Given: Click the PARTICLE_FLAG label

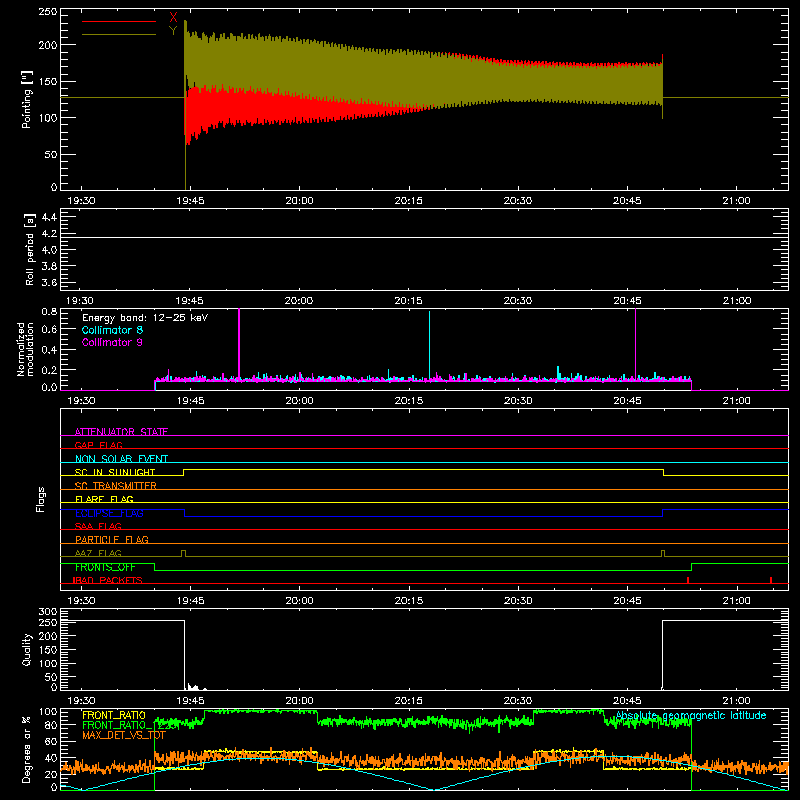Looking at the screenshot, I should (x=112, y=539).
